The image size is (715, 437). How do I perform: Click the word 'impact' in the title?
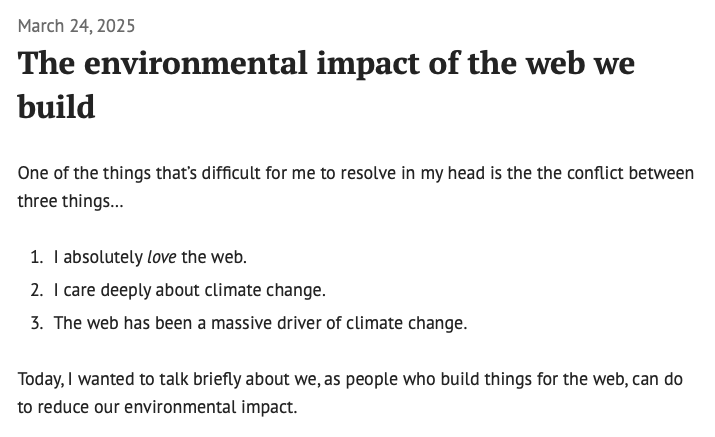[x=368, y=63]
